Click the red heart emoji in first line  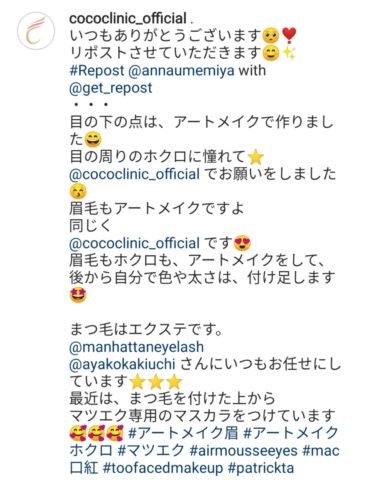[289, 36]
